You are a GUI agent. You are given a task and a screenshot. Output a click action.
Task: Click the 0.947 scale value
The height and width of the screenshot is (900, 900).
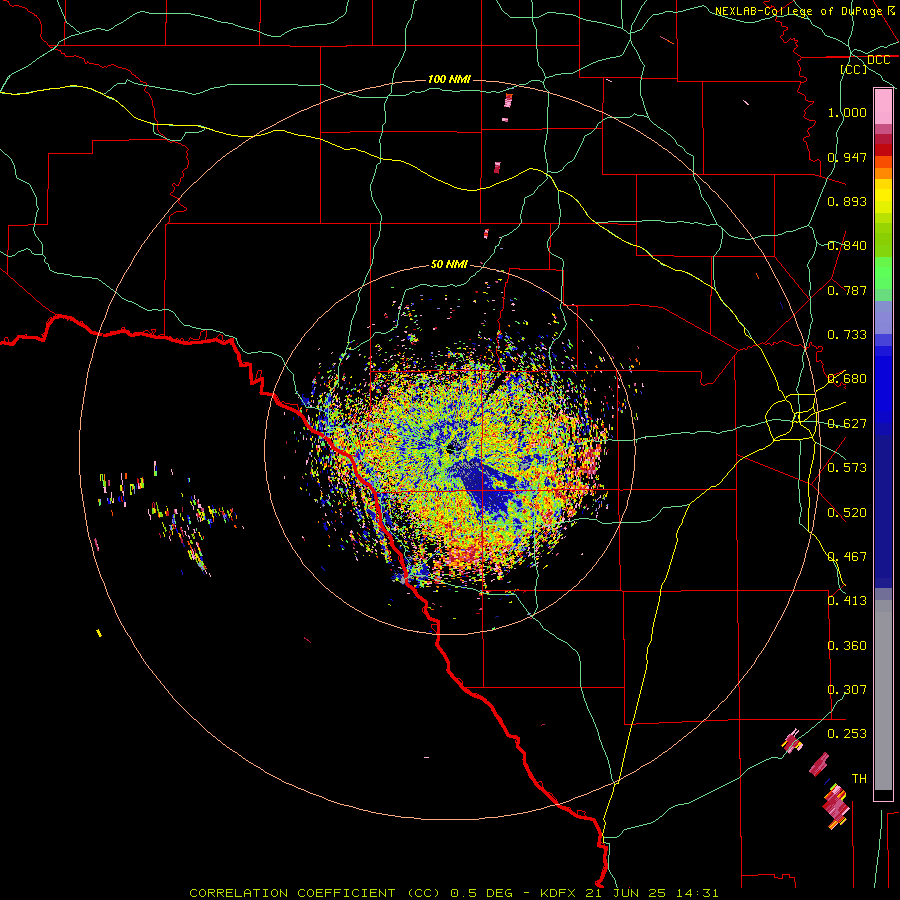click(x=847, y=157)
